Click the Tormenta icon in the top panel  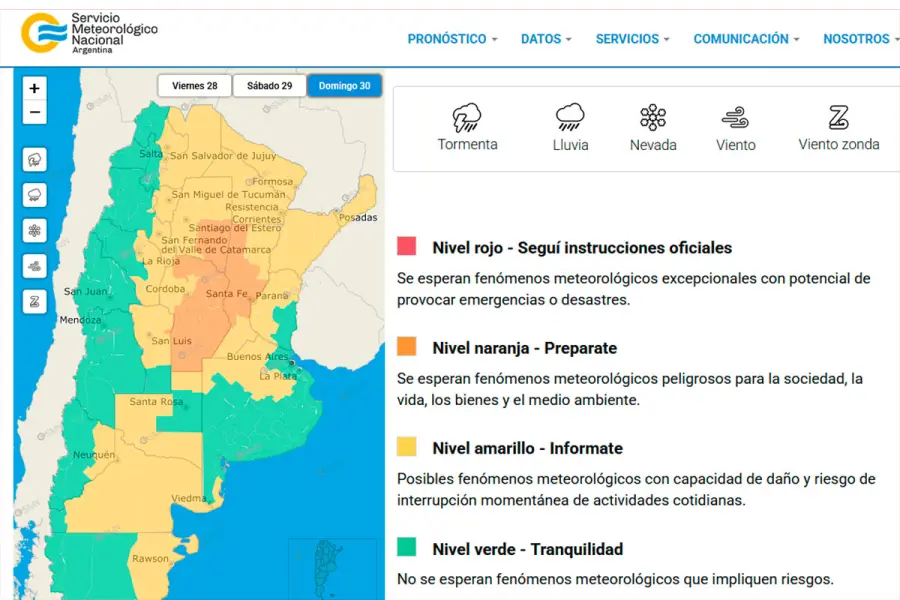467,118
